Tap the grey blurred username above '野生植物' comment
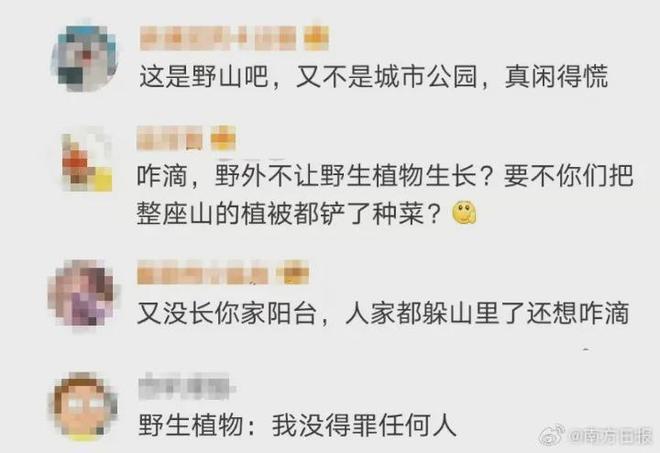The image size is (660, 453). [x=184, y=386]
